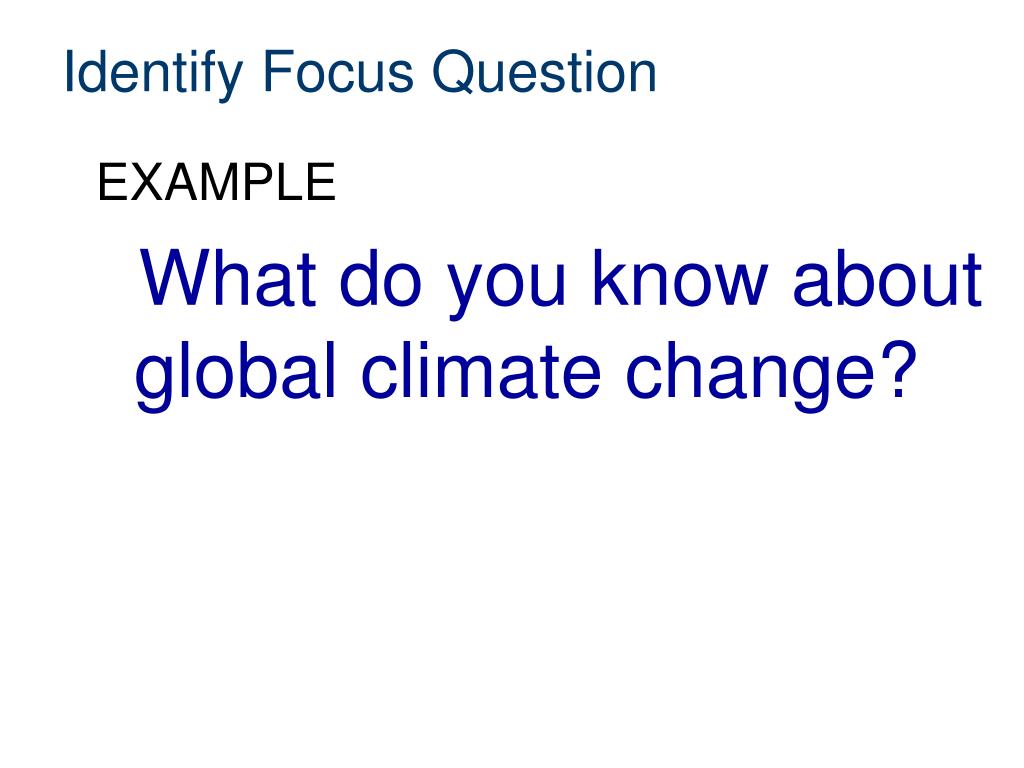Click the word "change" in the question
1024x768 pixels.
[x=750, y=376]
